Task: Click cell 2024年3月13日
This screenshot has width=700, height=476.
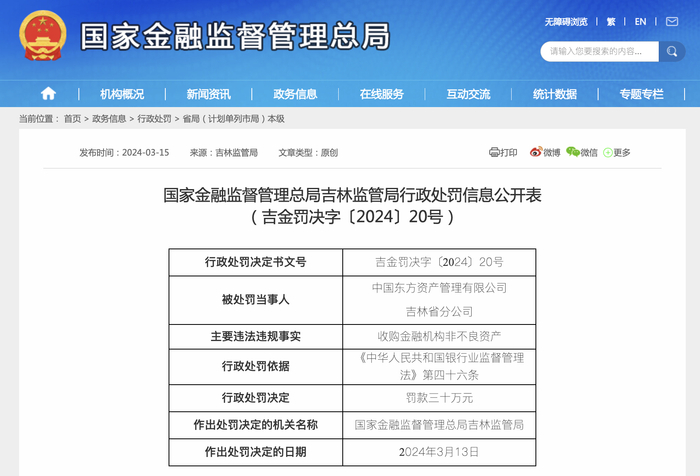Action: [x=439, y=452]
